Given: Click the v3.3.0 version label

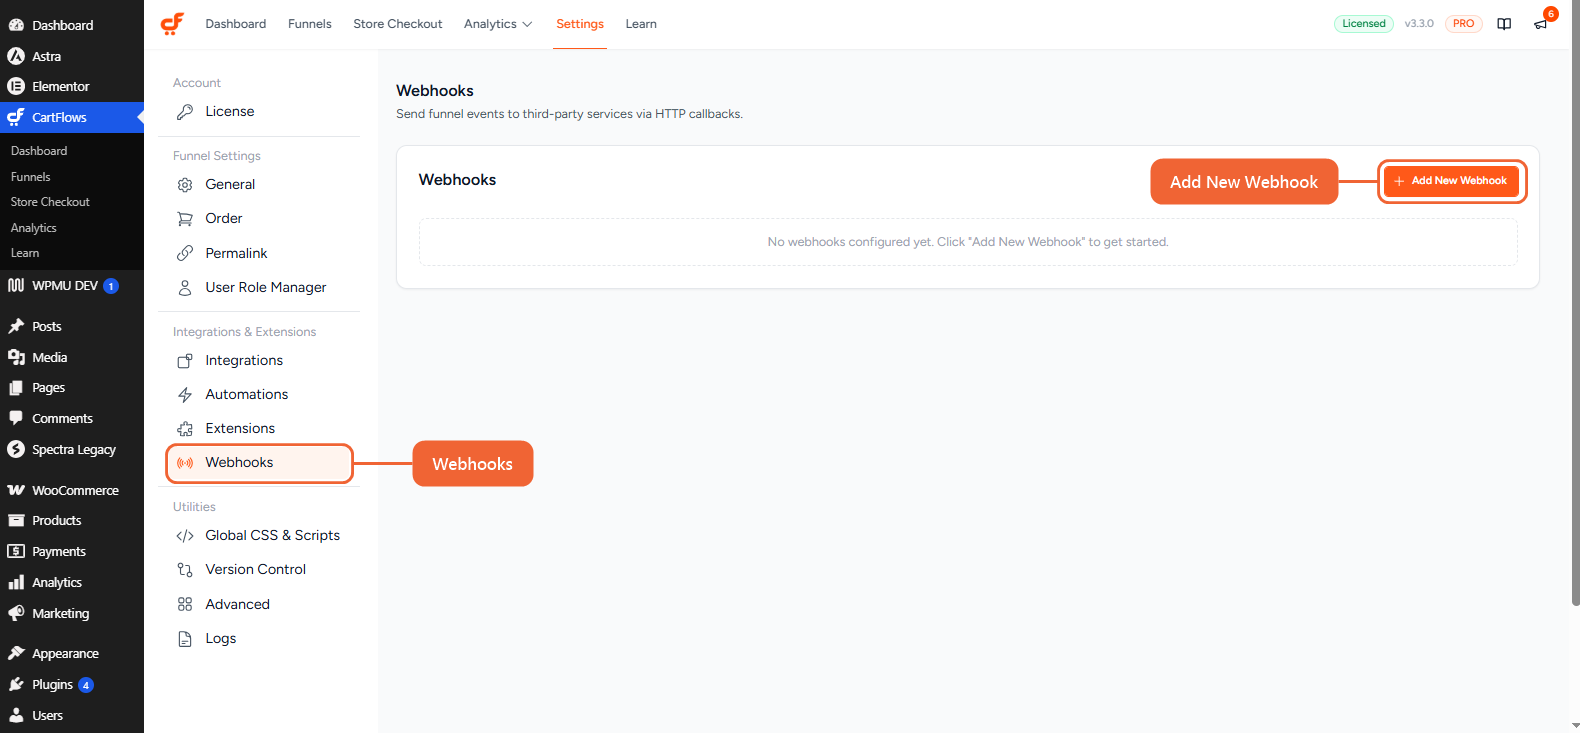Looking at the screenshot, I should [x=1419, y=24].
